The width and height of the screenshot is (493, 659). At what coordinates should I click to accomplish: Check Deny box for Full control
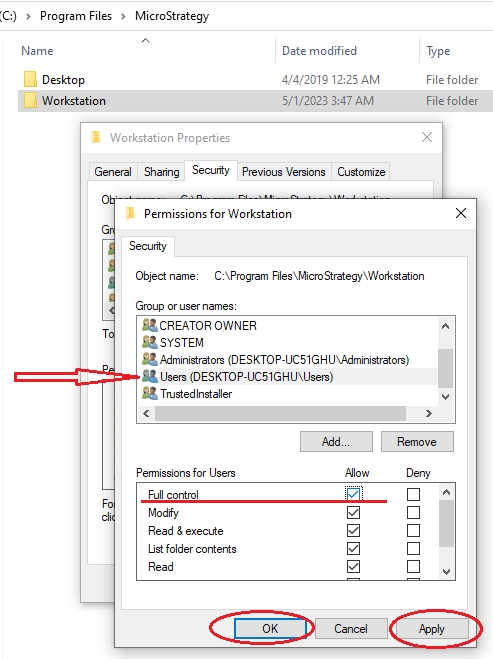413,494
